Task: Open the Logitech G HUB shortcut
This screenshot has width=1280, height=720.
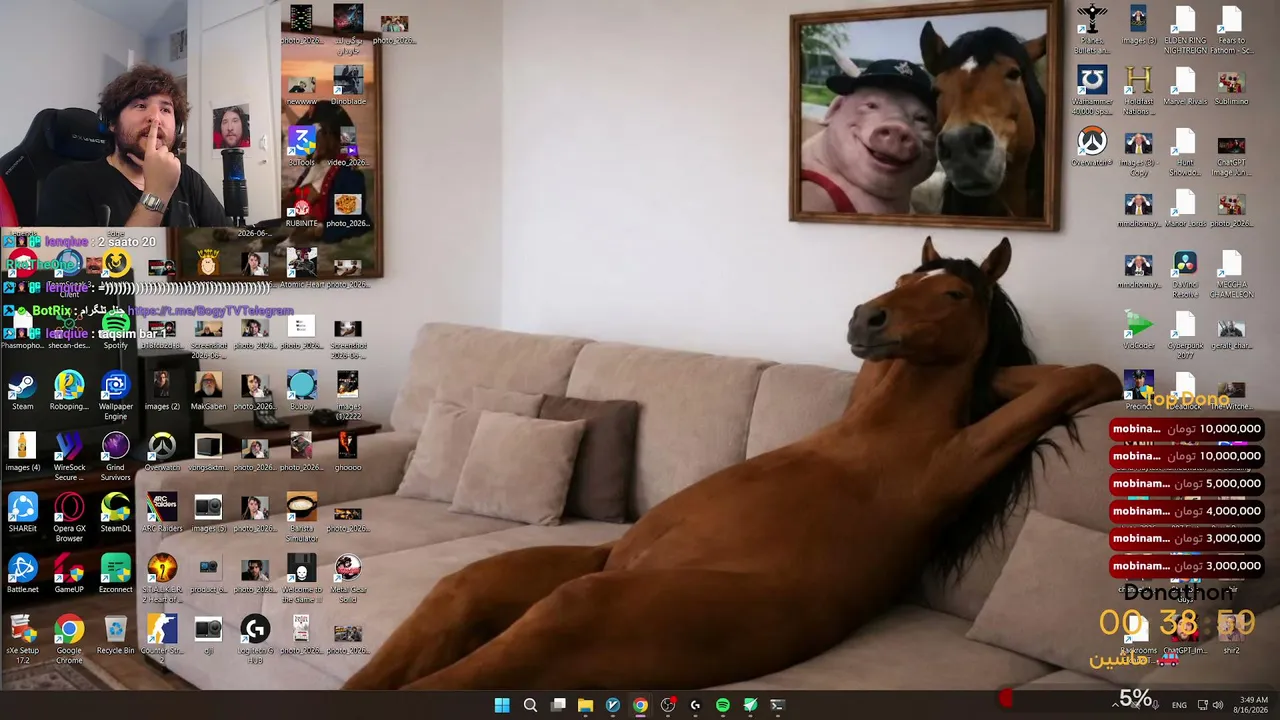Action: tap(255, 639)
